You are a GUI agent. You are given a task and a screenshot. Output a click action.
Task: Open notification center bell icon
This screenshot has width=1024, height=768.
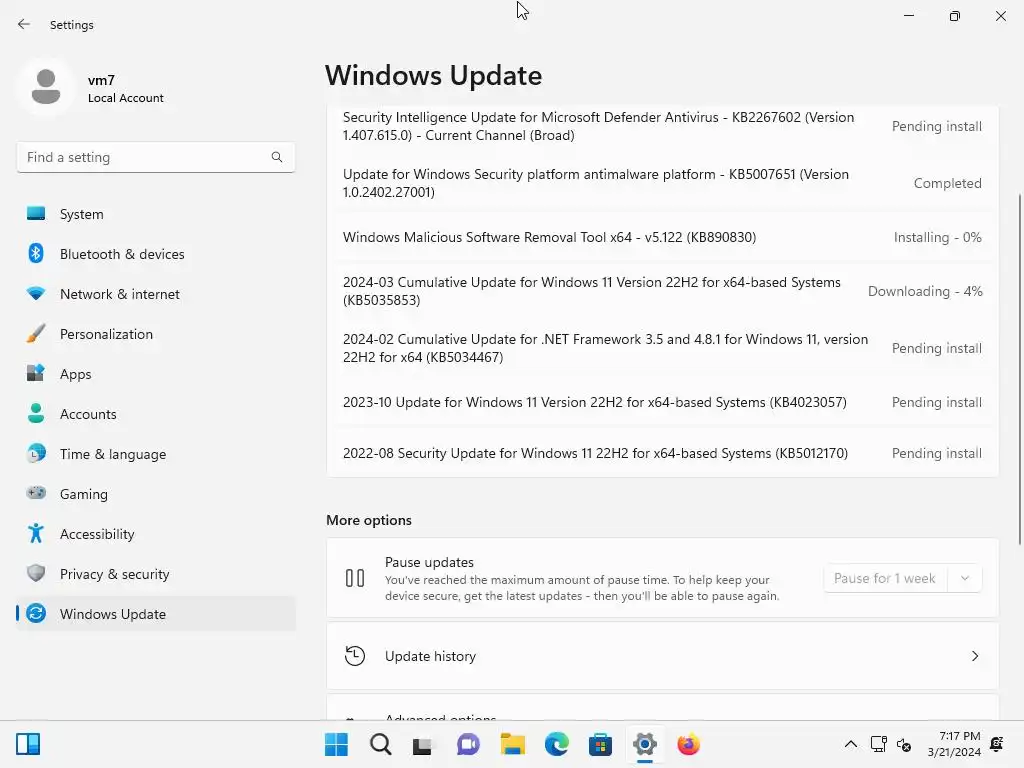pyautogui.click(x=997, y=743)
